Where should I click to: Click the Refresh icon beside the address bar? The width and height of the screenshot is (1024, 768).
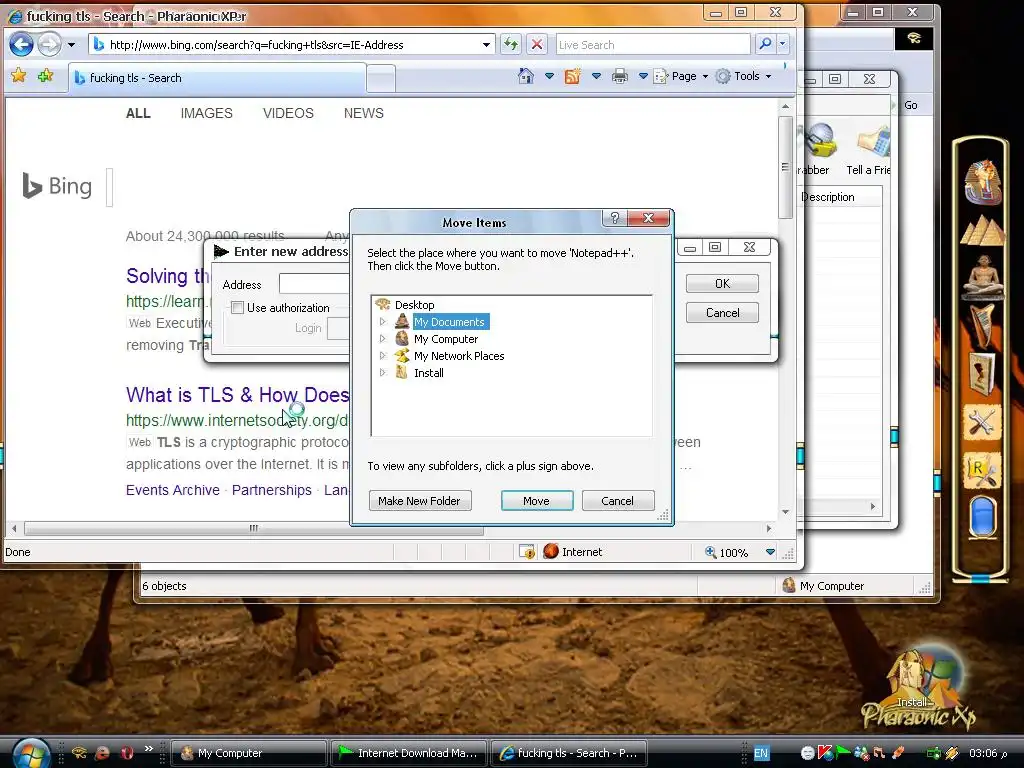tap(511, 44)
